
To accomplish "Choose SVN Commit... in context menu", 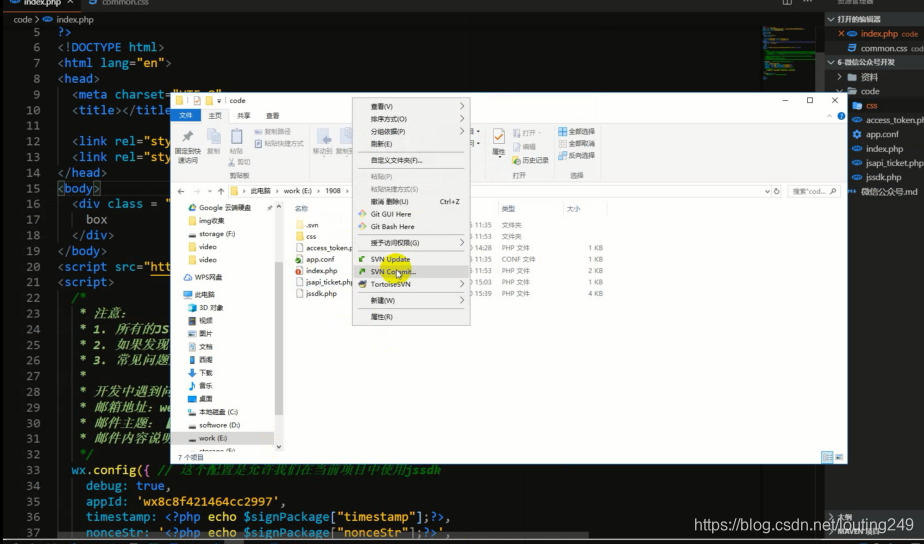I will coord(411,272).
